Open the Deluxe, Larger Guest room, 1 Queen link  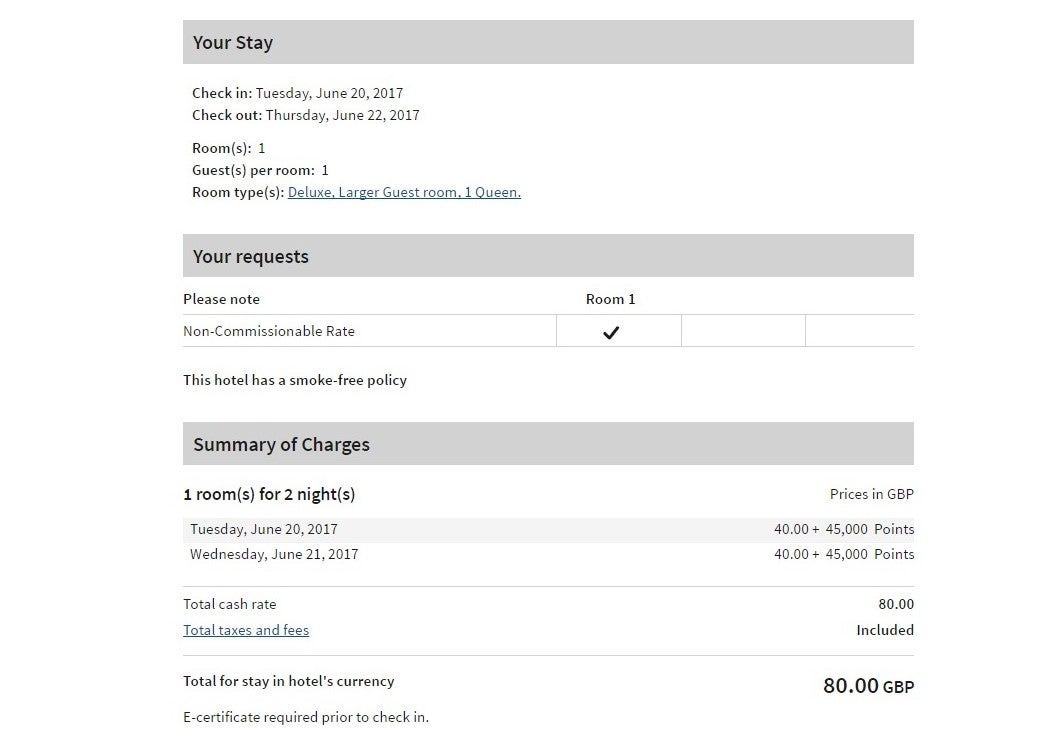404,192
